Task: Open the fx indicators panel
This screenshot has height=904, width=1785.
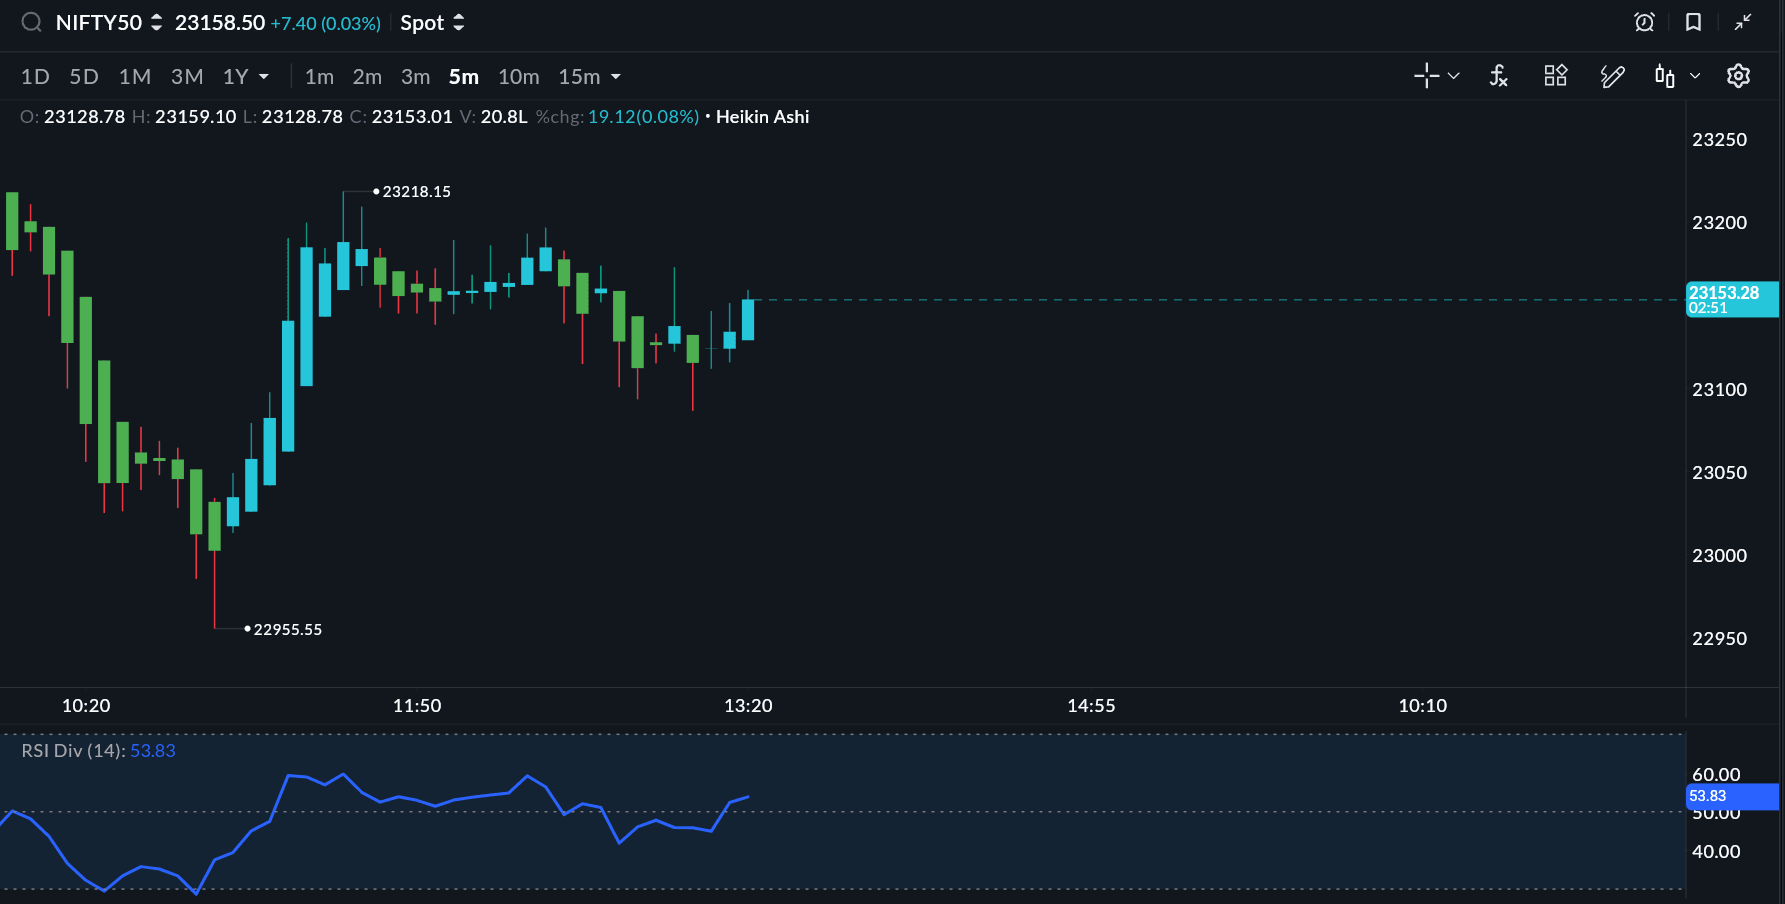Action: [1498, 76]
